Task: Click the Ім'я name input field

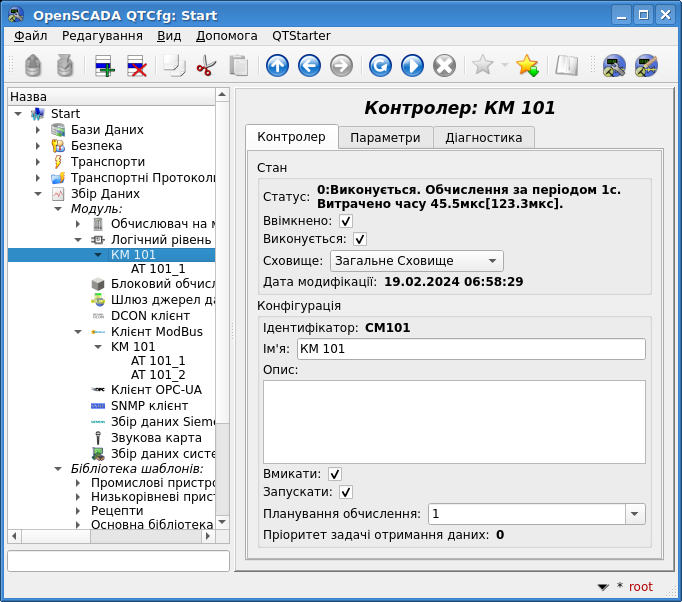Action: 471,349
